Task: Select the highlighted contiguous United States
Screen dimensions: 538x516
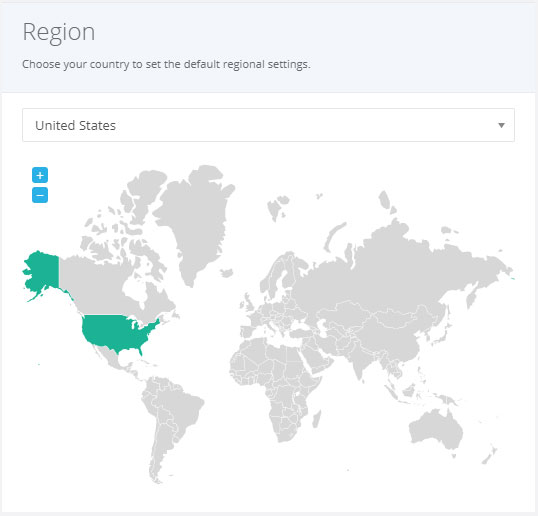Action: coord(118,333)
